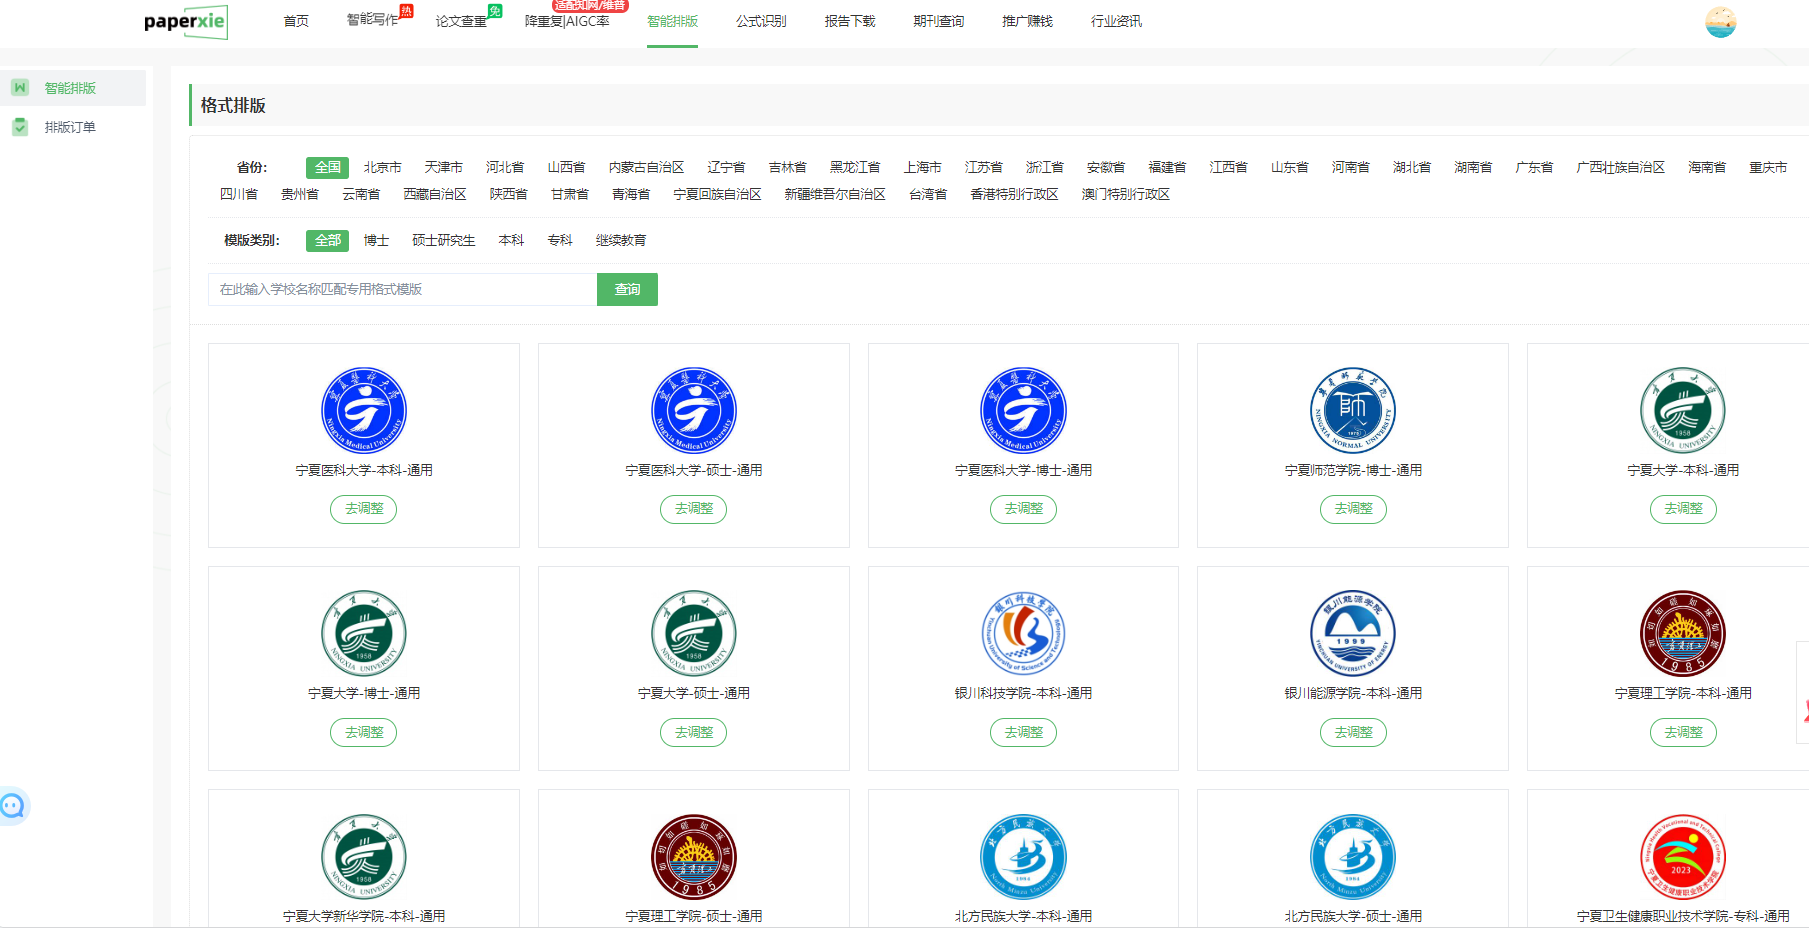Image resolution: width=1809 pixels, height=928 pixels.
Task: Click the 宁夏师范学院 博士 template logo
Action: (1352, 410)
